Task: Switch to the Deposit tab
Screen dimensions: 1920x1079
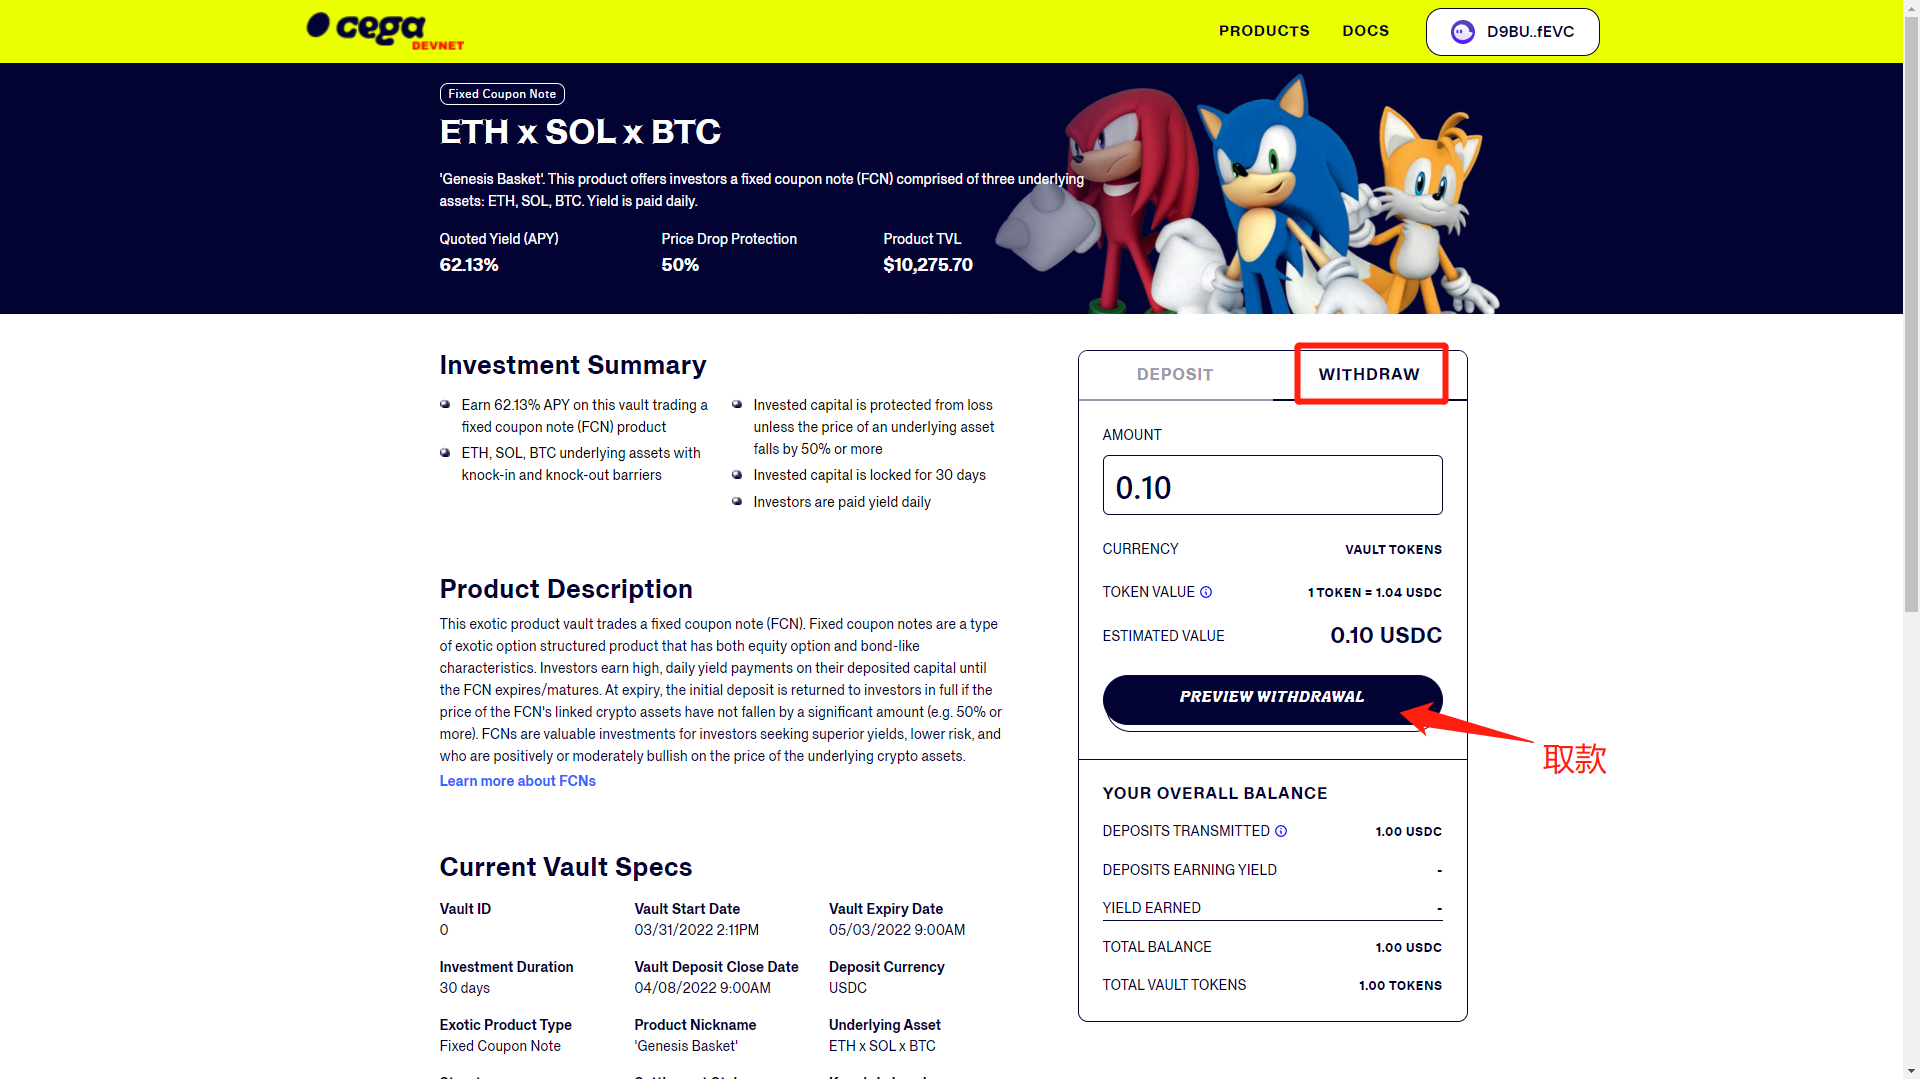Action: click(1175, 374)
